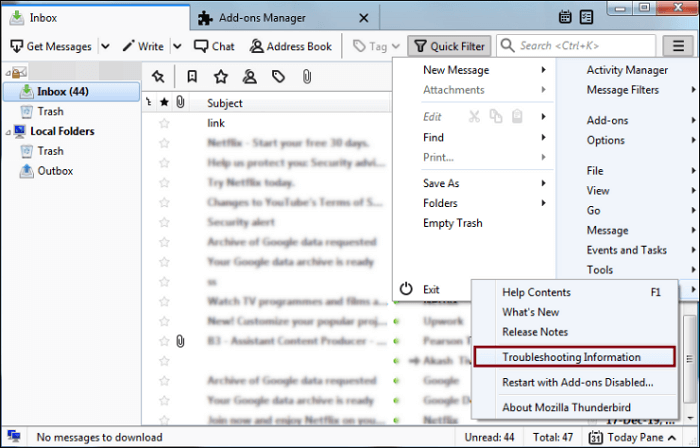
Task: Filter starred messages in quick filter bar
Action: [221, 77]
